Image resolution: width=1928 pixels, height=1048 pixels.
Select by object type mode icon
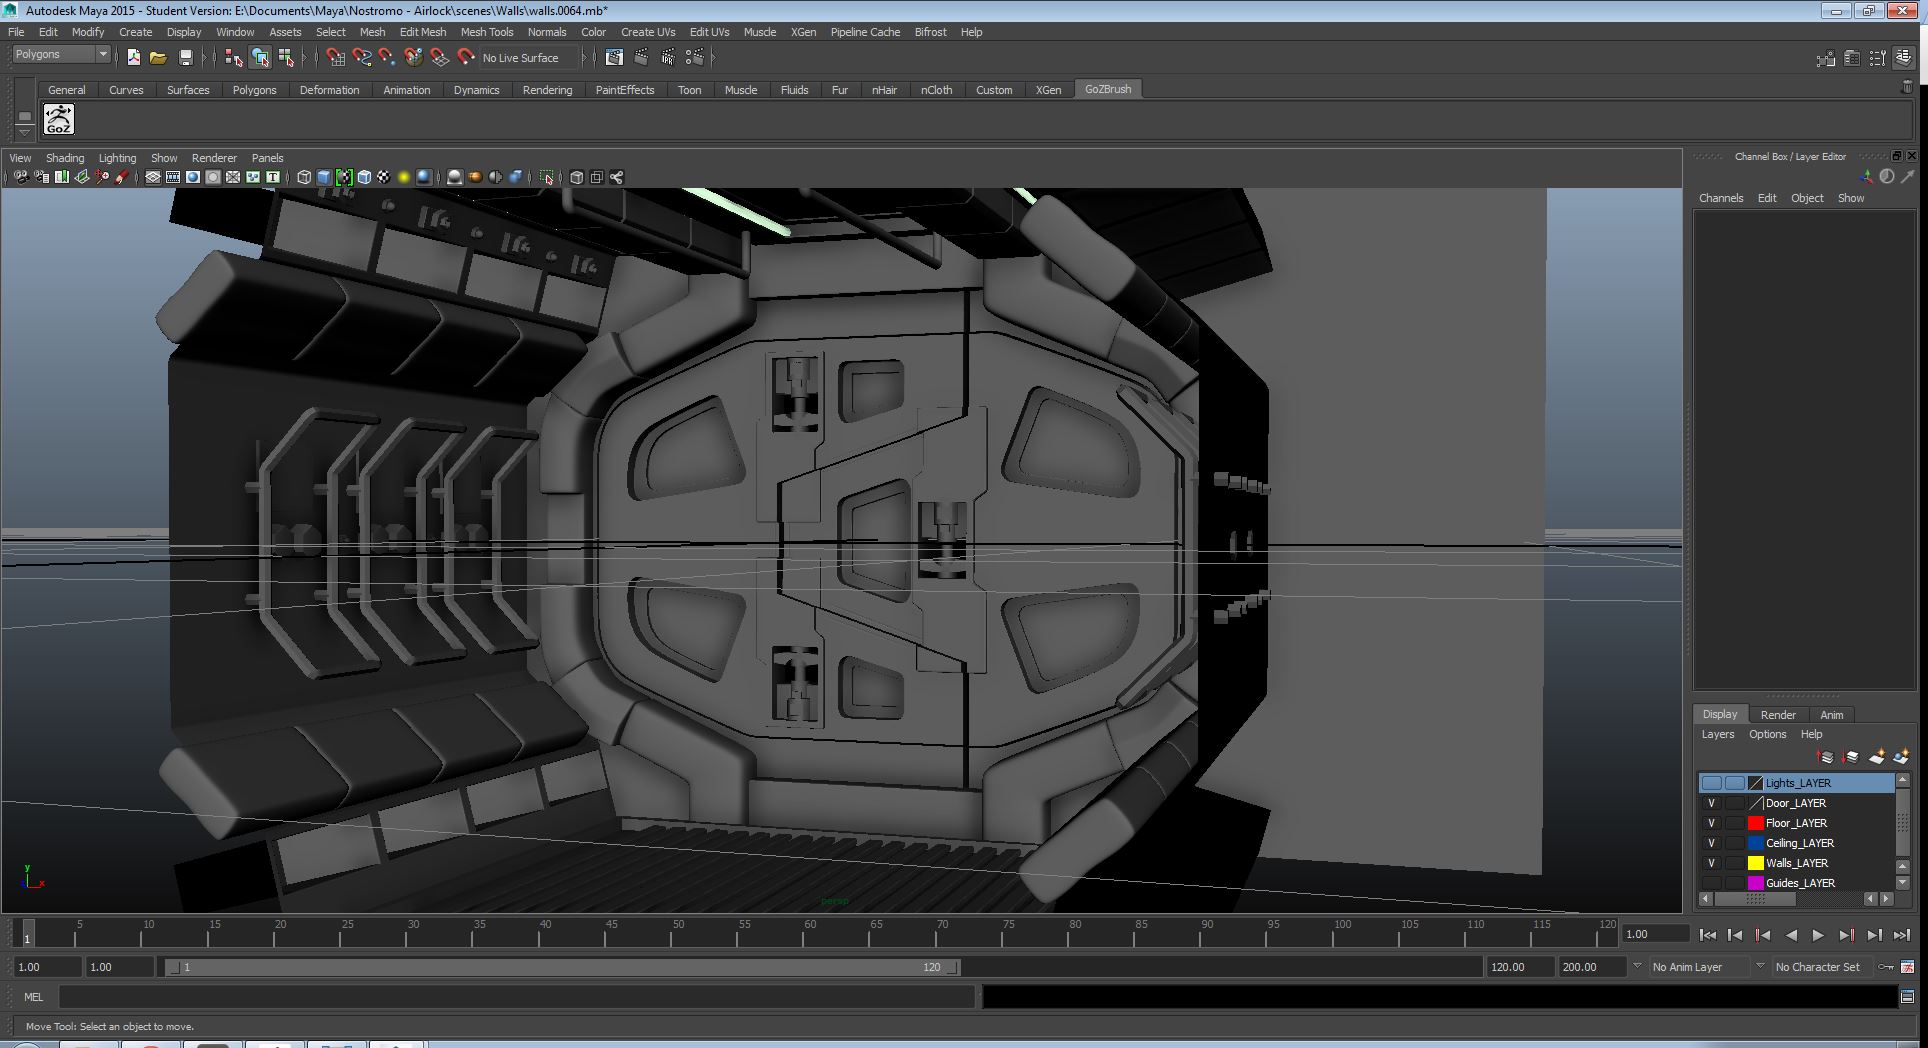click(260, 58)
